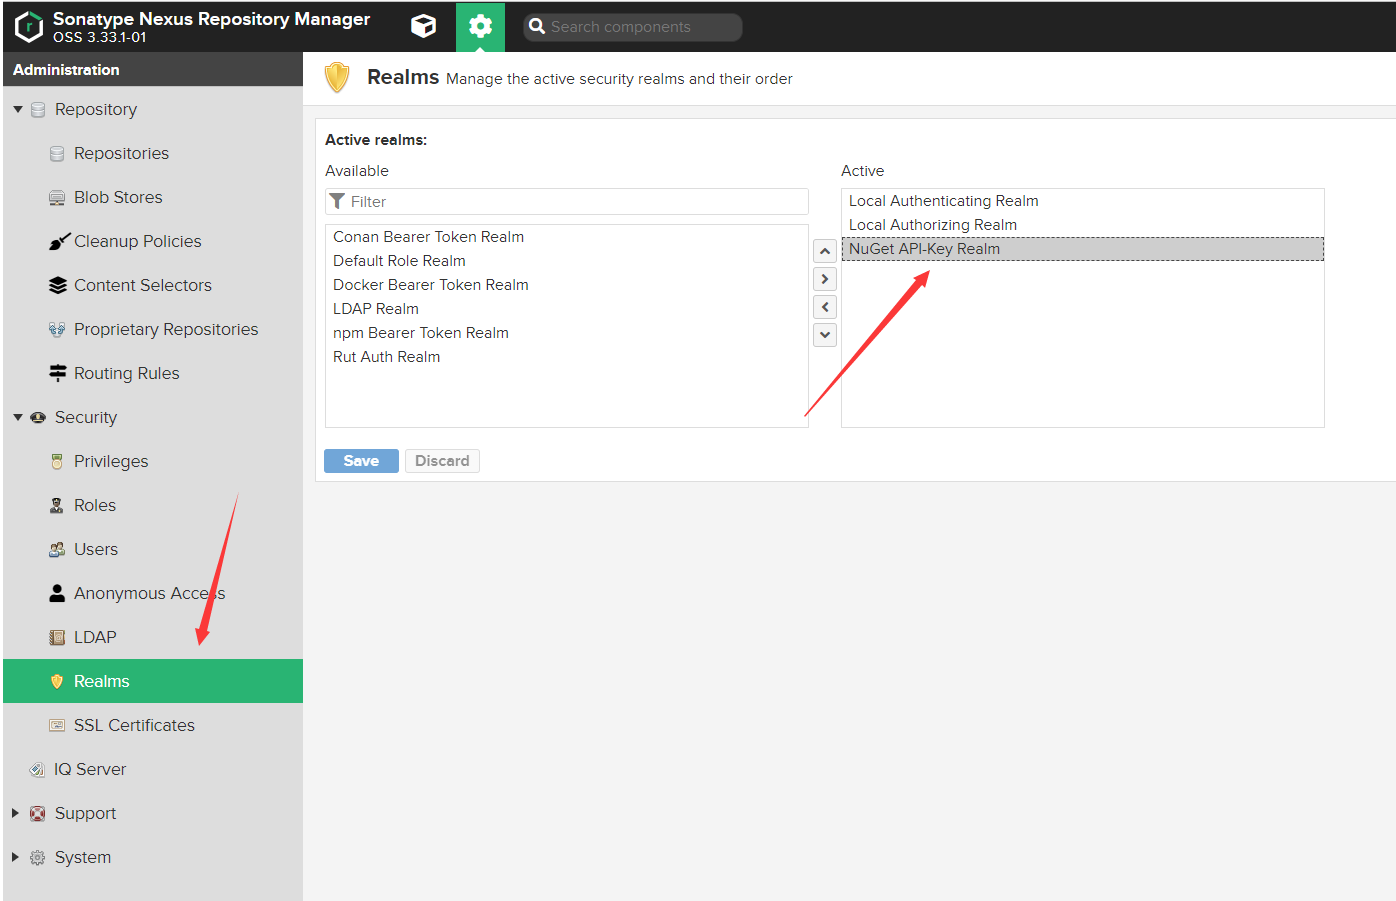The image size is (1396, 901).
Task: Click the large Realms shield header icon
Action: click(338, 78)
